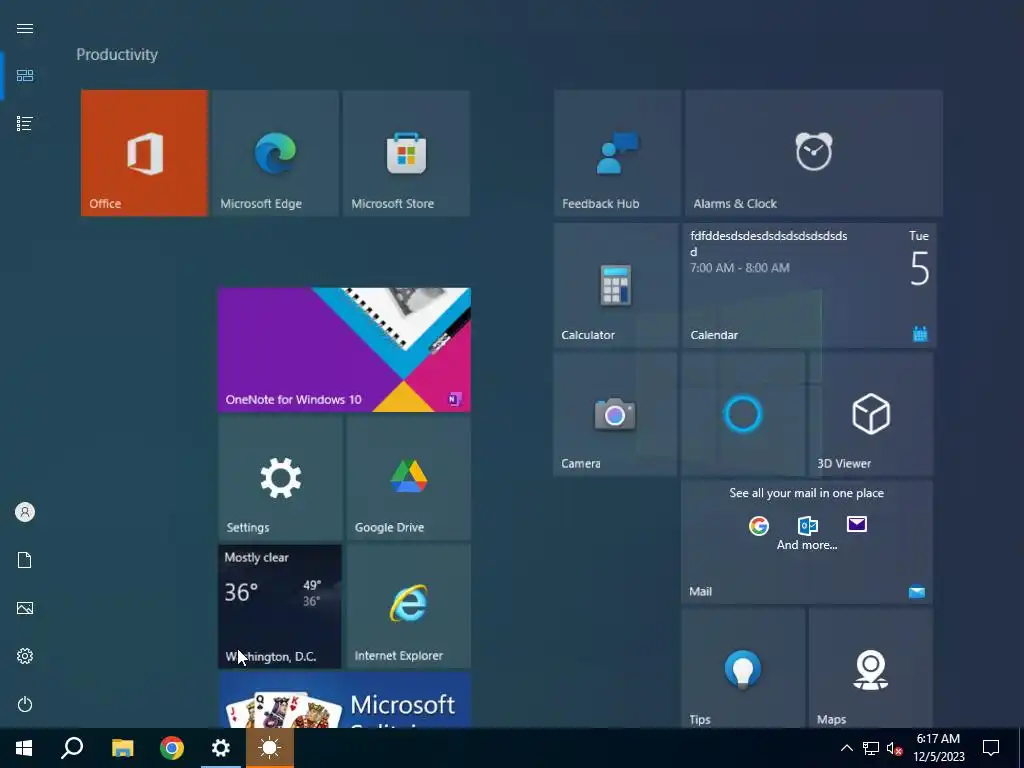Launch the Calculator tile
The width and height of the screenshot is (1024, 768).
pyautogui.click(x=616, y=285)
